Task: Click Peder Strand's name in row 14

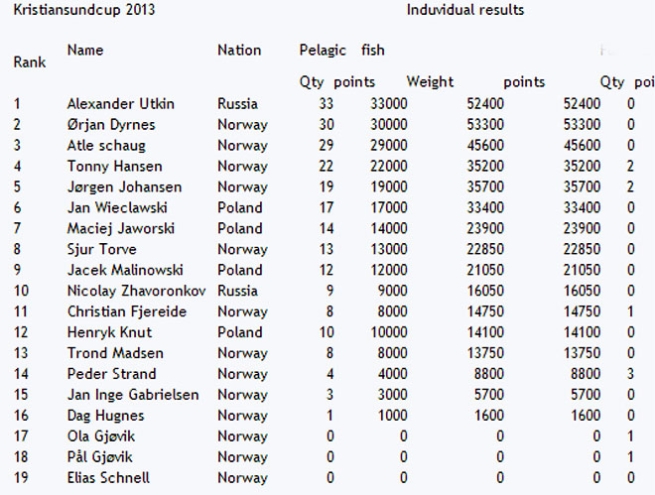Action: click(x=112, y=374)
